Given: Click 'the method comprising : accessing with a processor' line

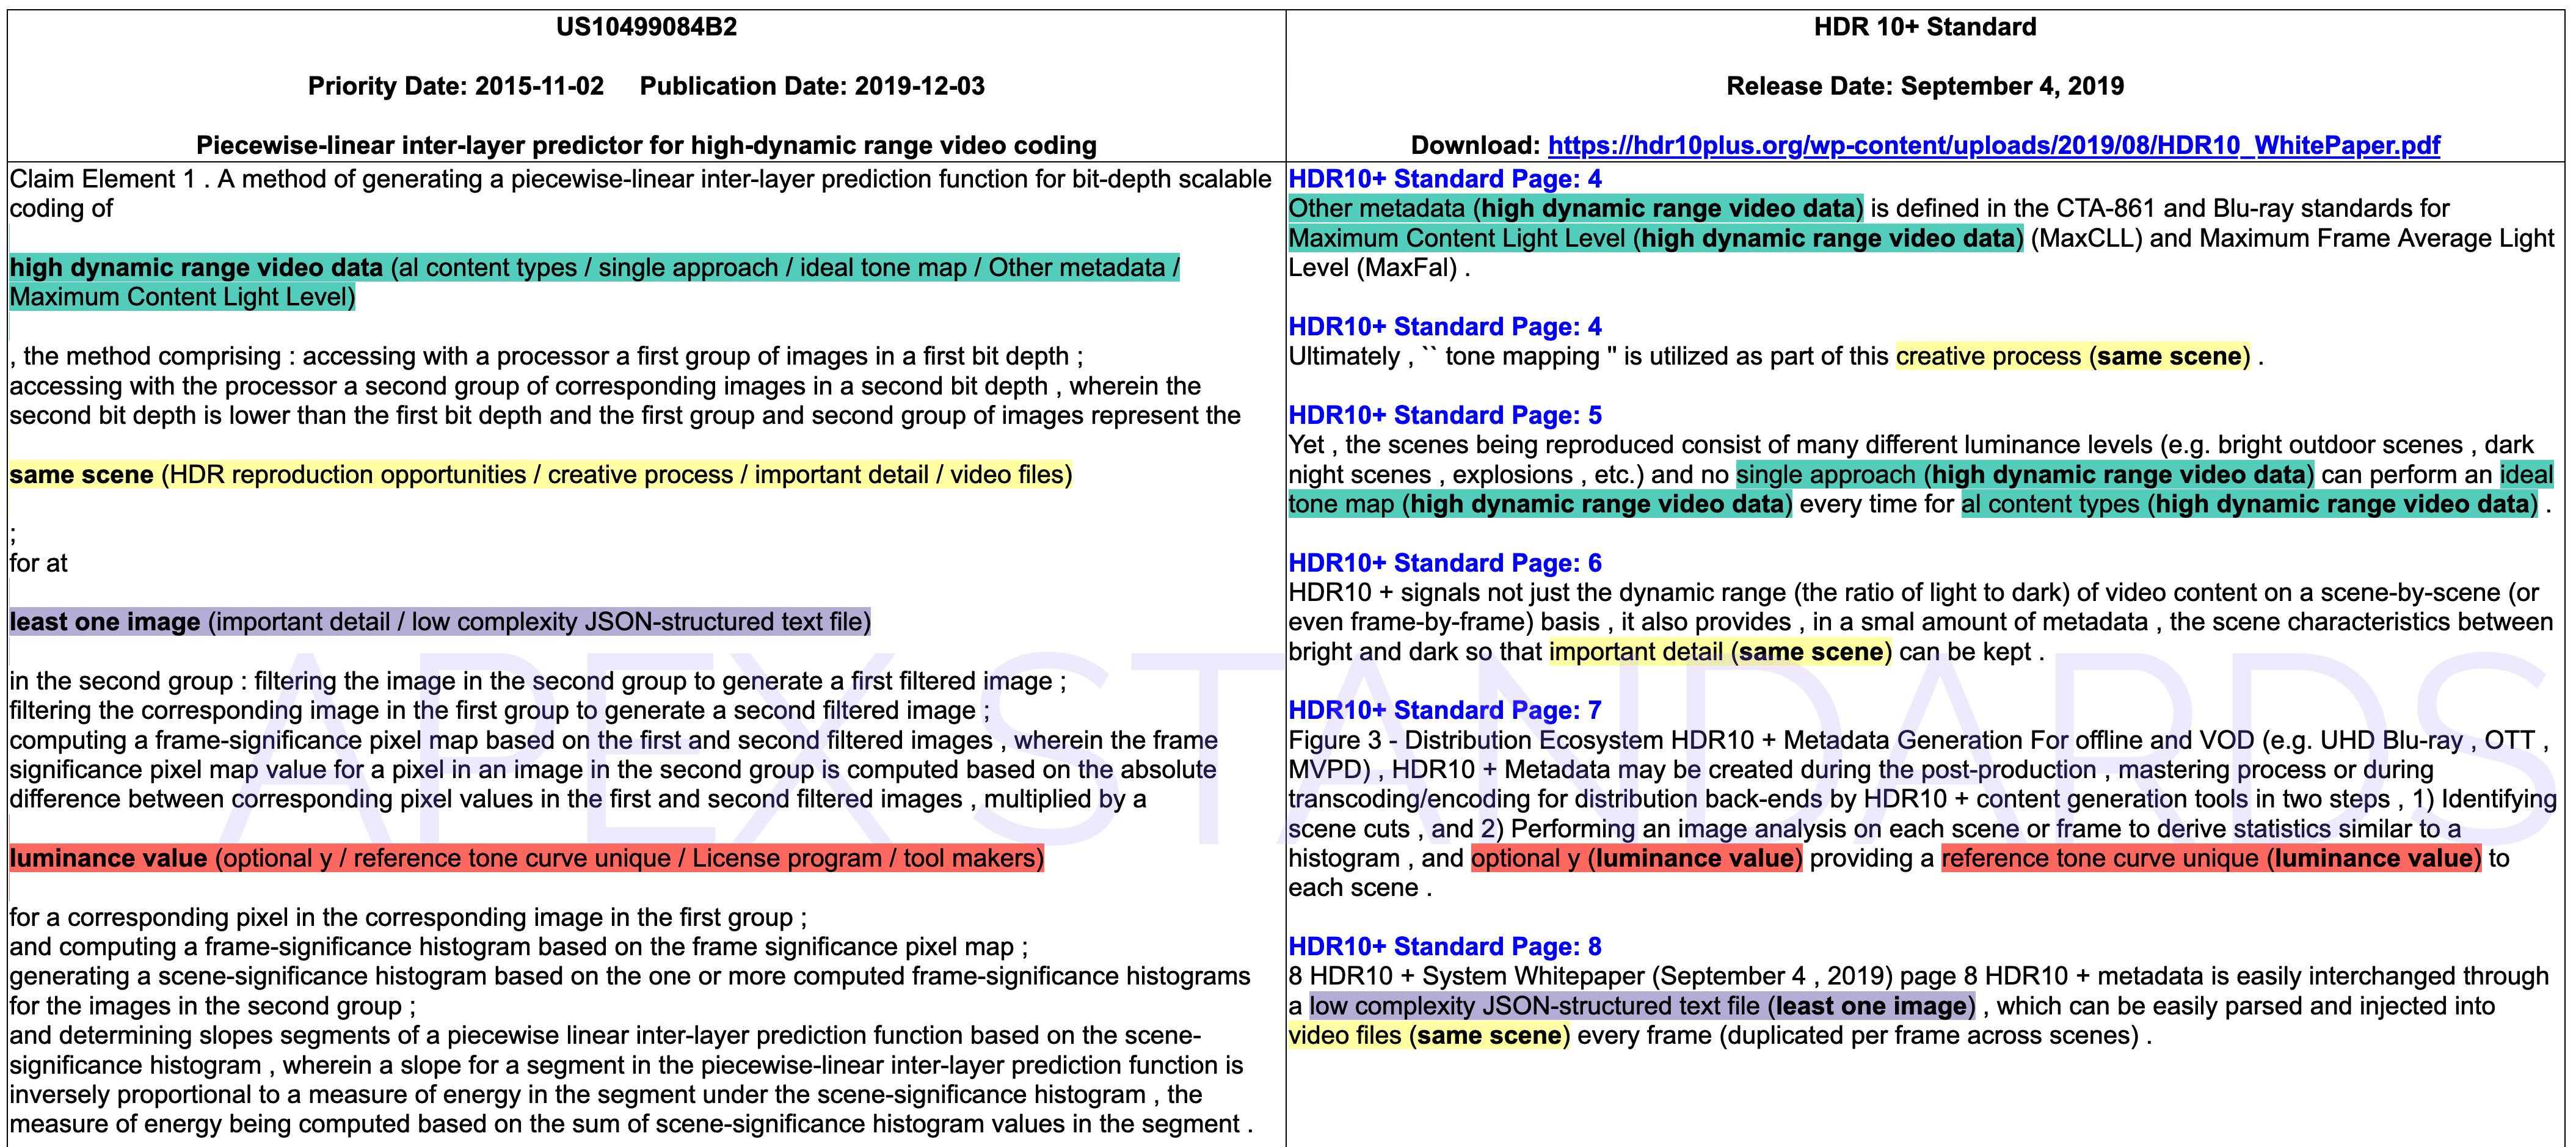Looking at the screenshot, I should 546,357.
